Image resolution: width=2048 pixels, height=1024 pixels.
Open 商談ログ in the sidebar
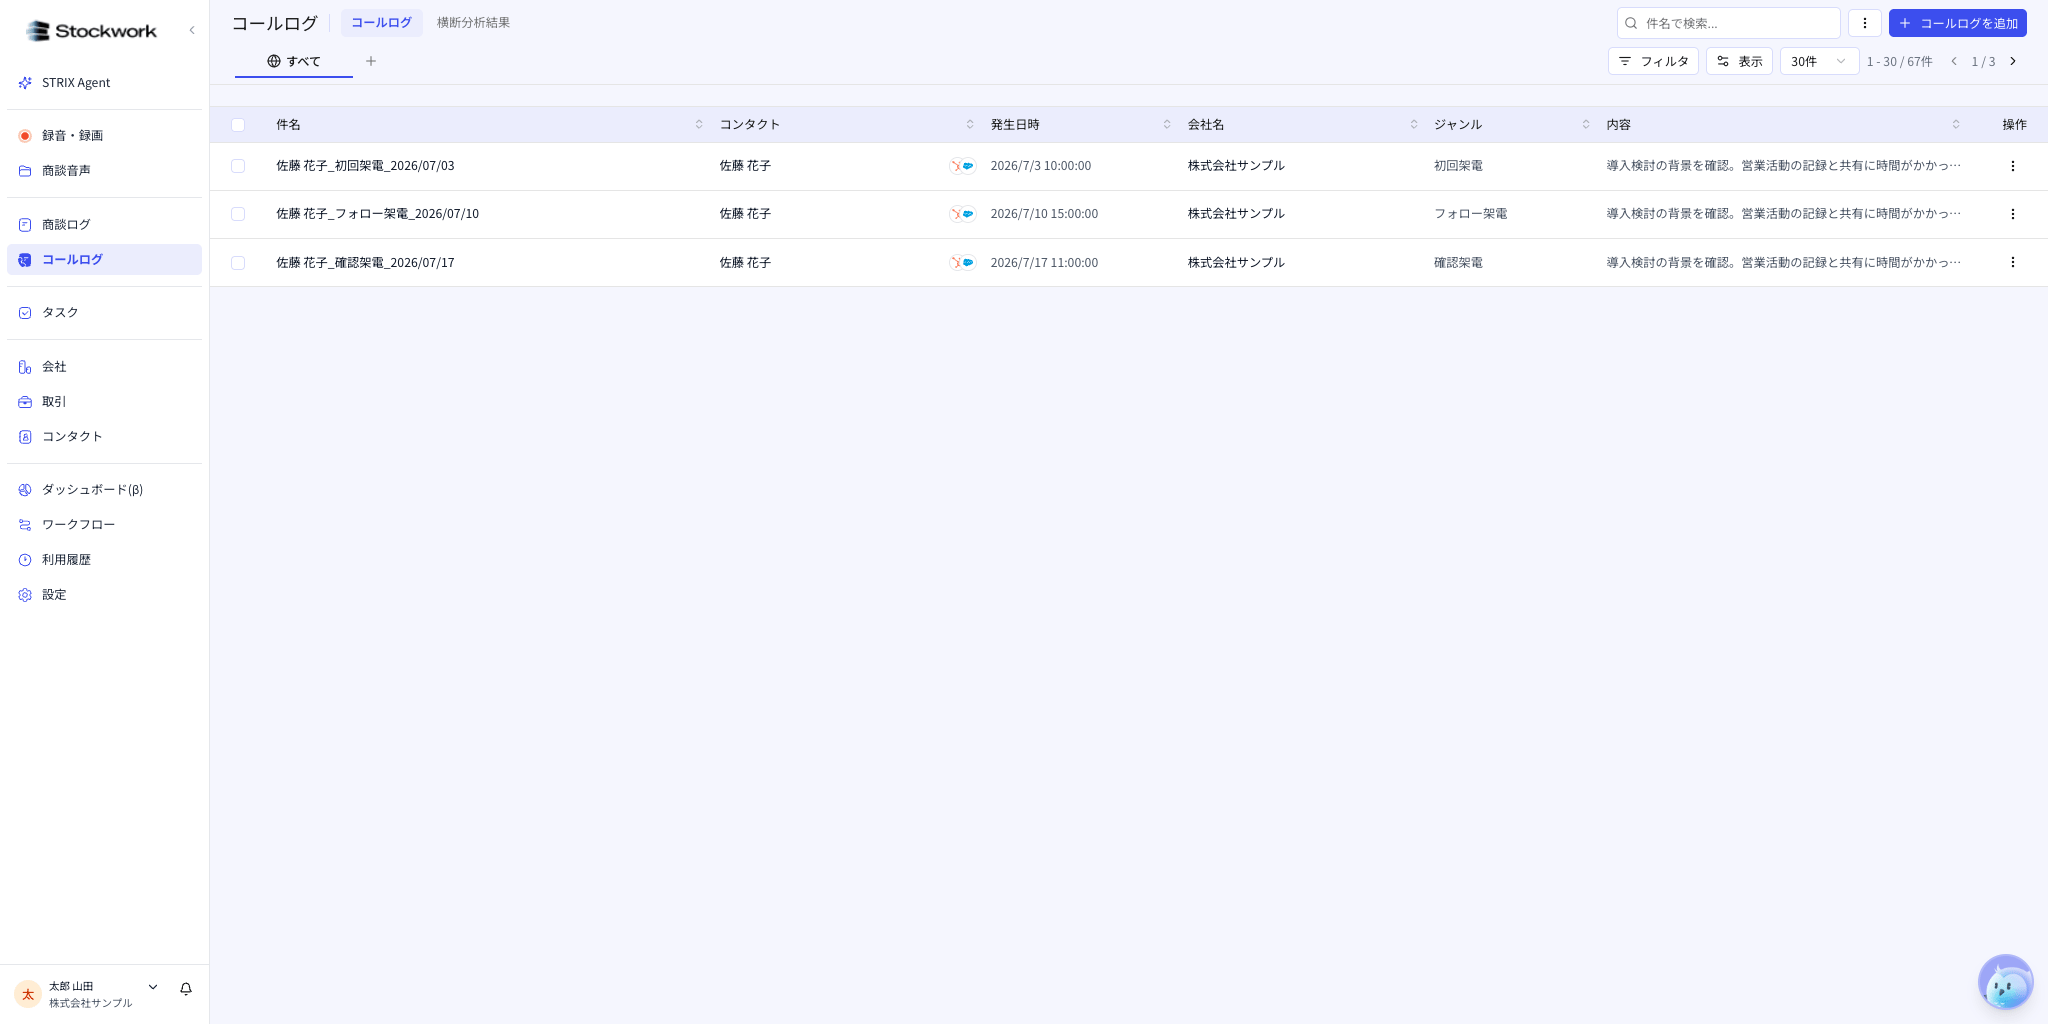coord(104,224)
